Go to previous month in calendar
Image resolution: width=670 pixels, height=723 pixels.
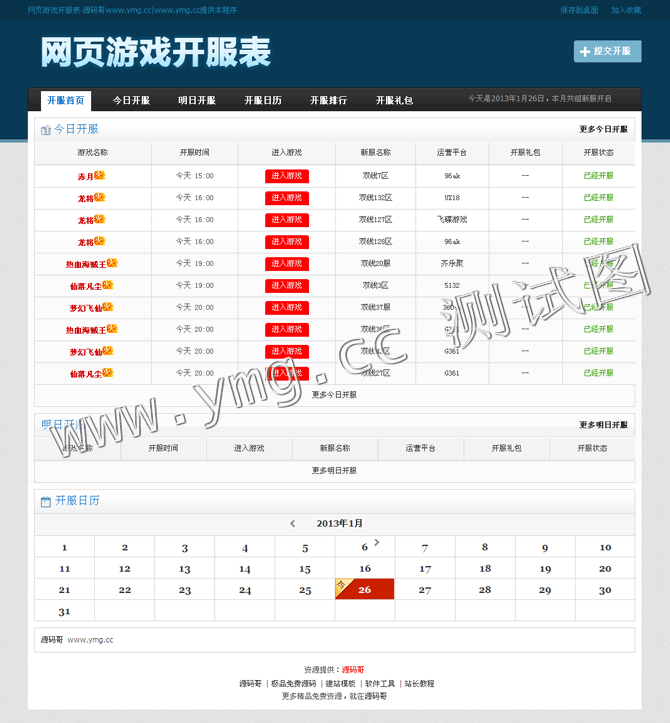[292, 523]
